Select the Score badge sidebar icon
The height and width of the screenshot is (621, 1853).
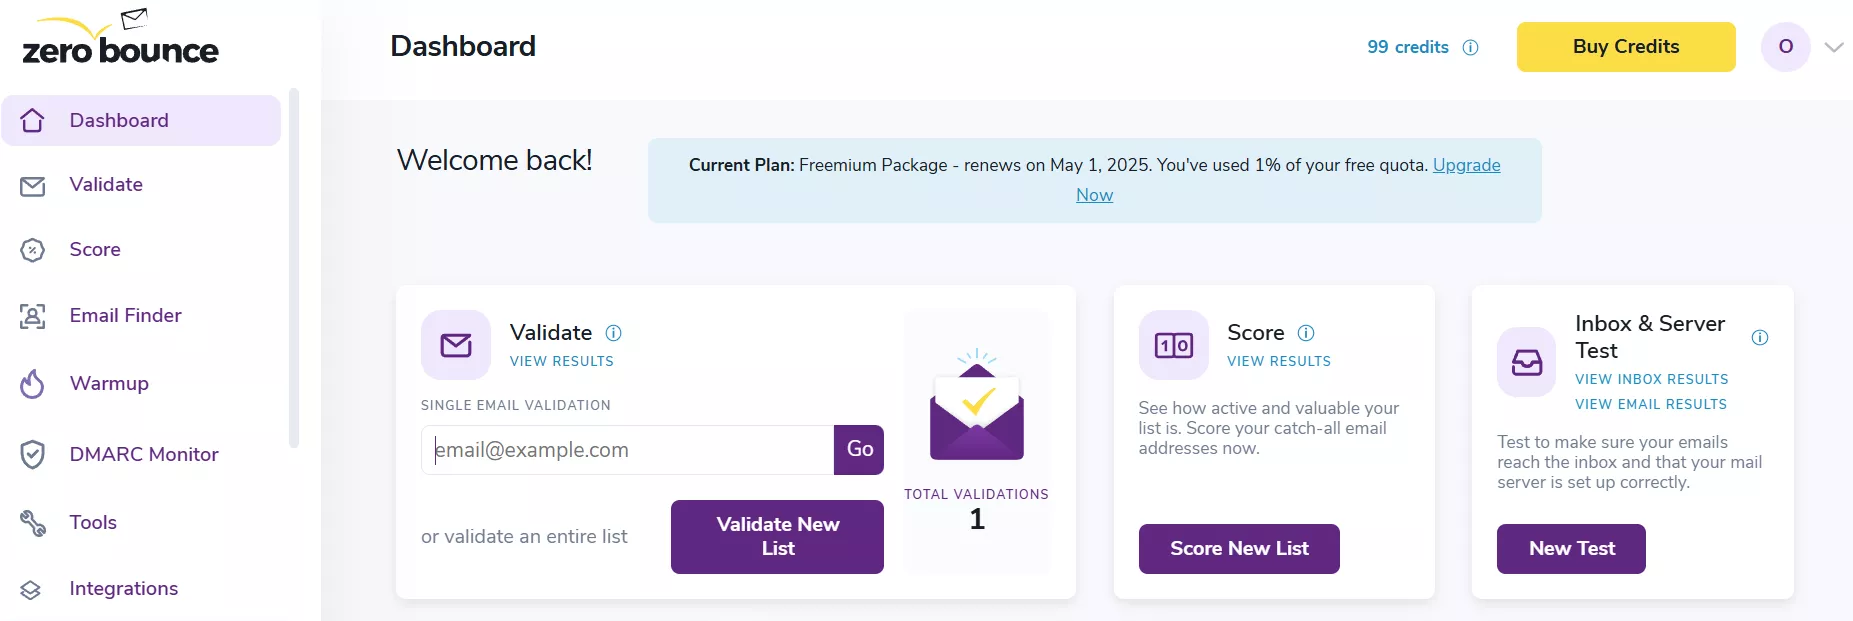click(32, 250)
